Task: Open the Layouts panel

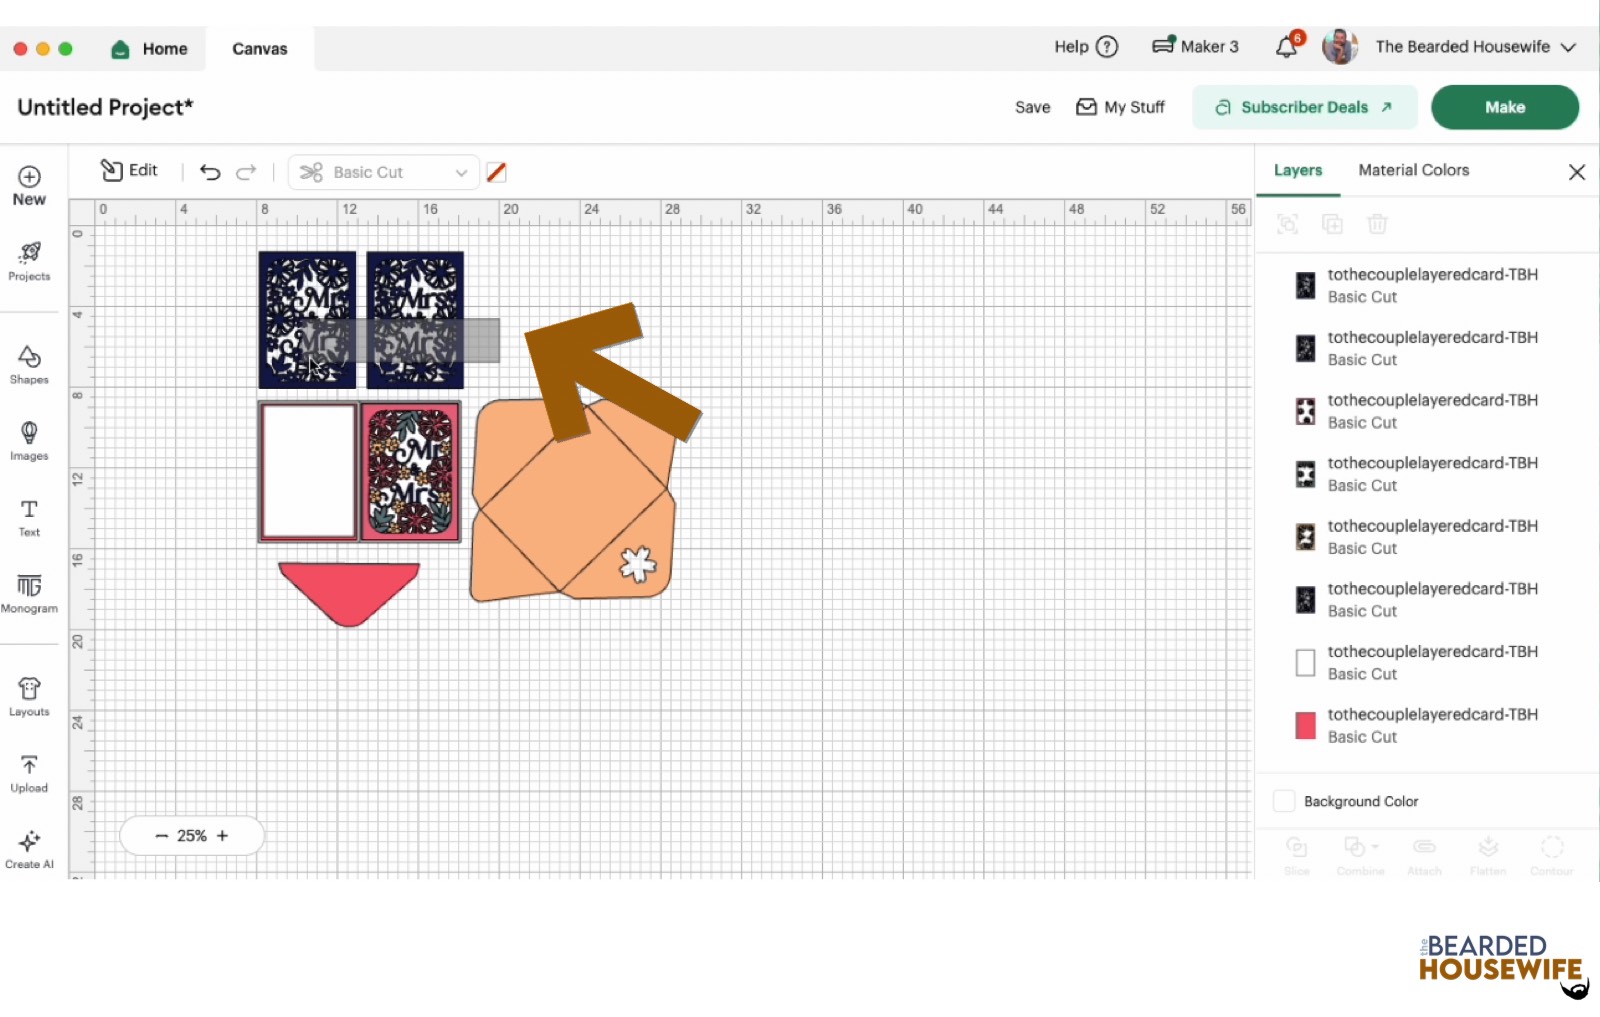Action: pos(29,696)
